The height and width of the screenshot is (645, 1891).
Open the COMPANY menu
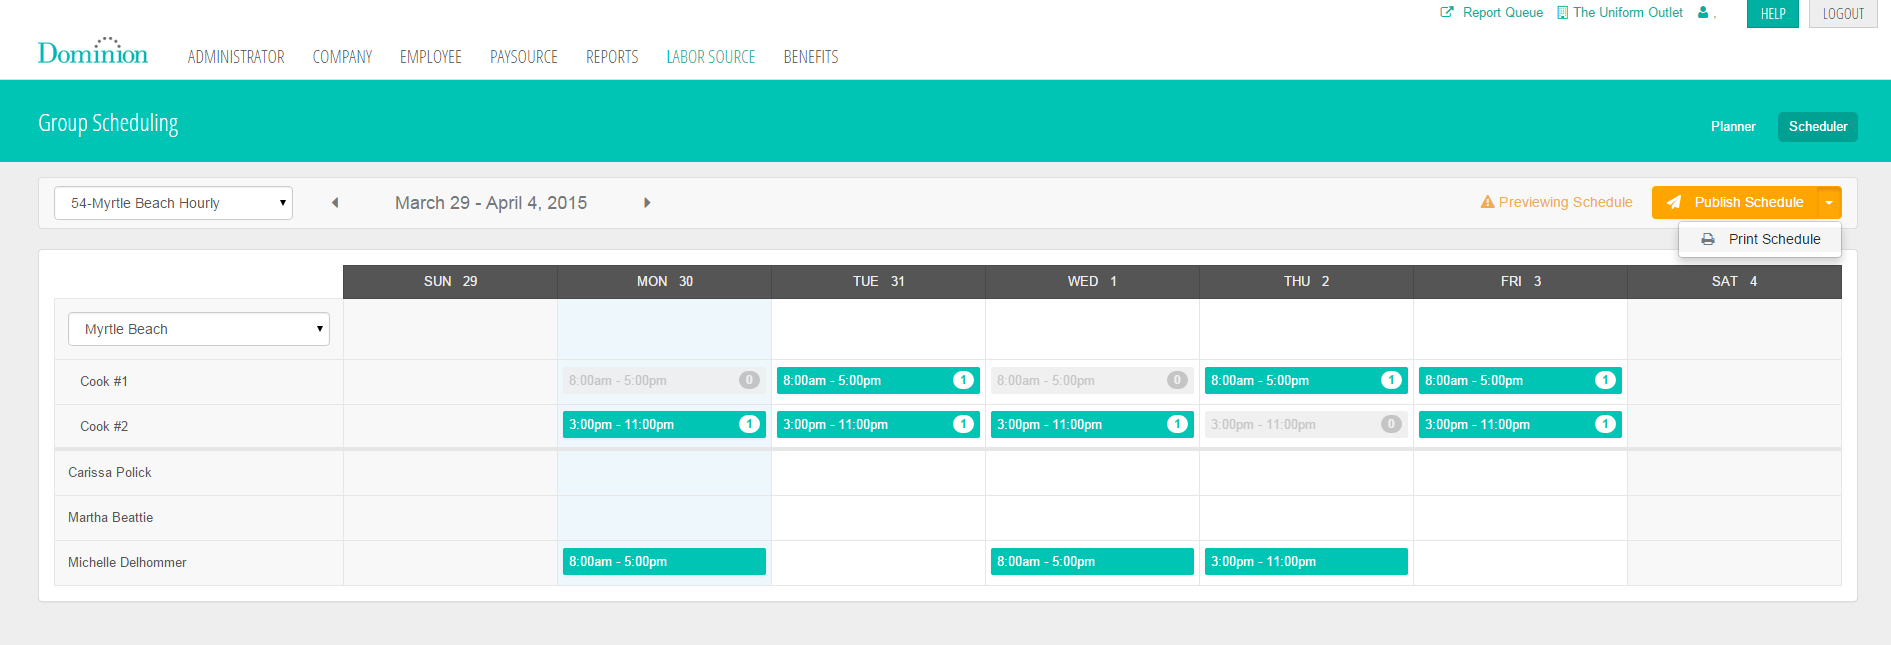click(x=342, y=57)
